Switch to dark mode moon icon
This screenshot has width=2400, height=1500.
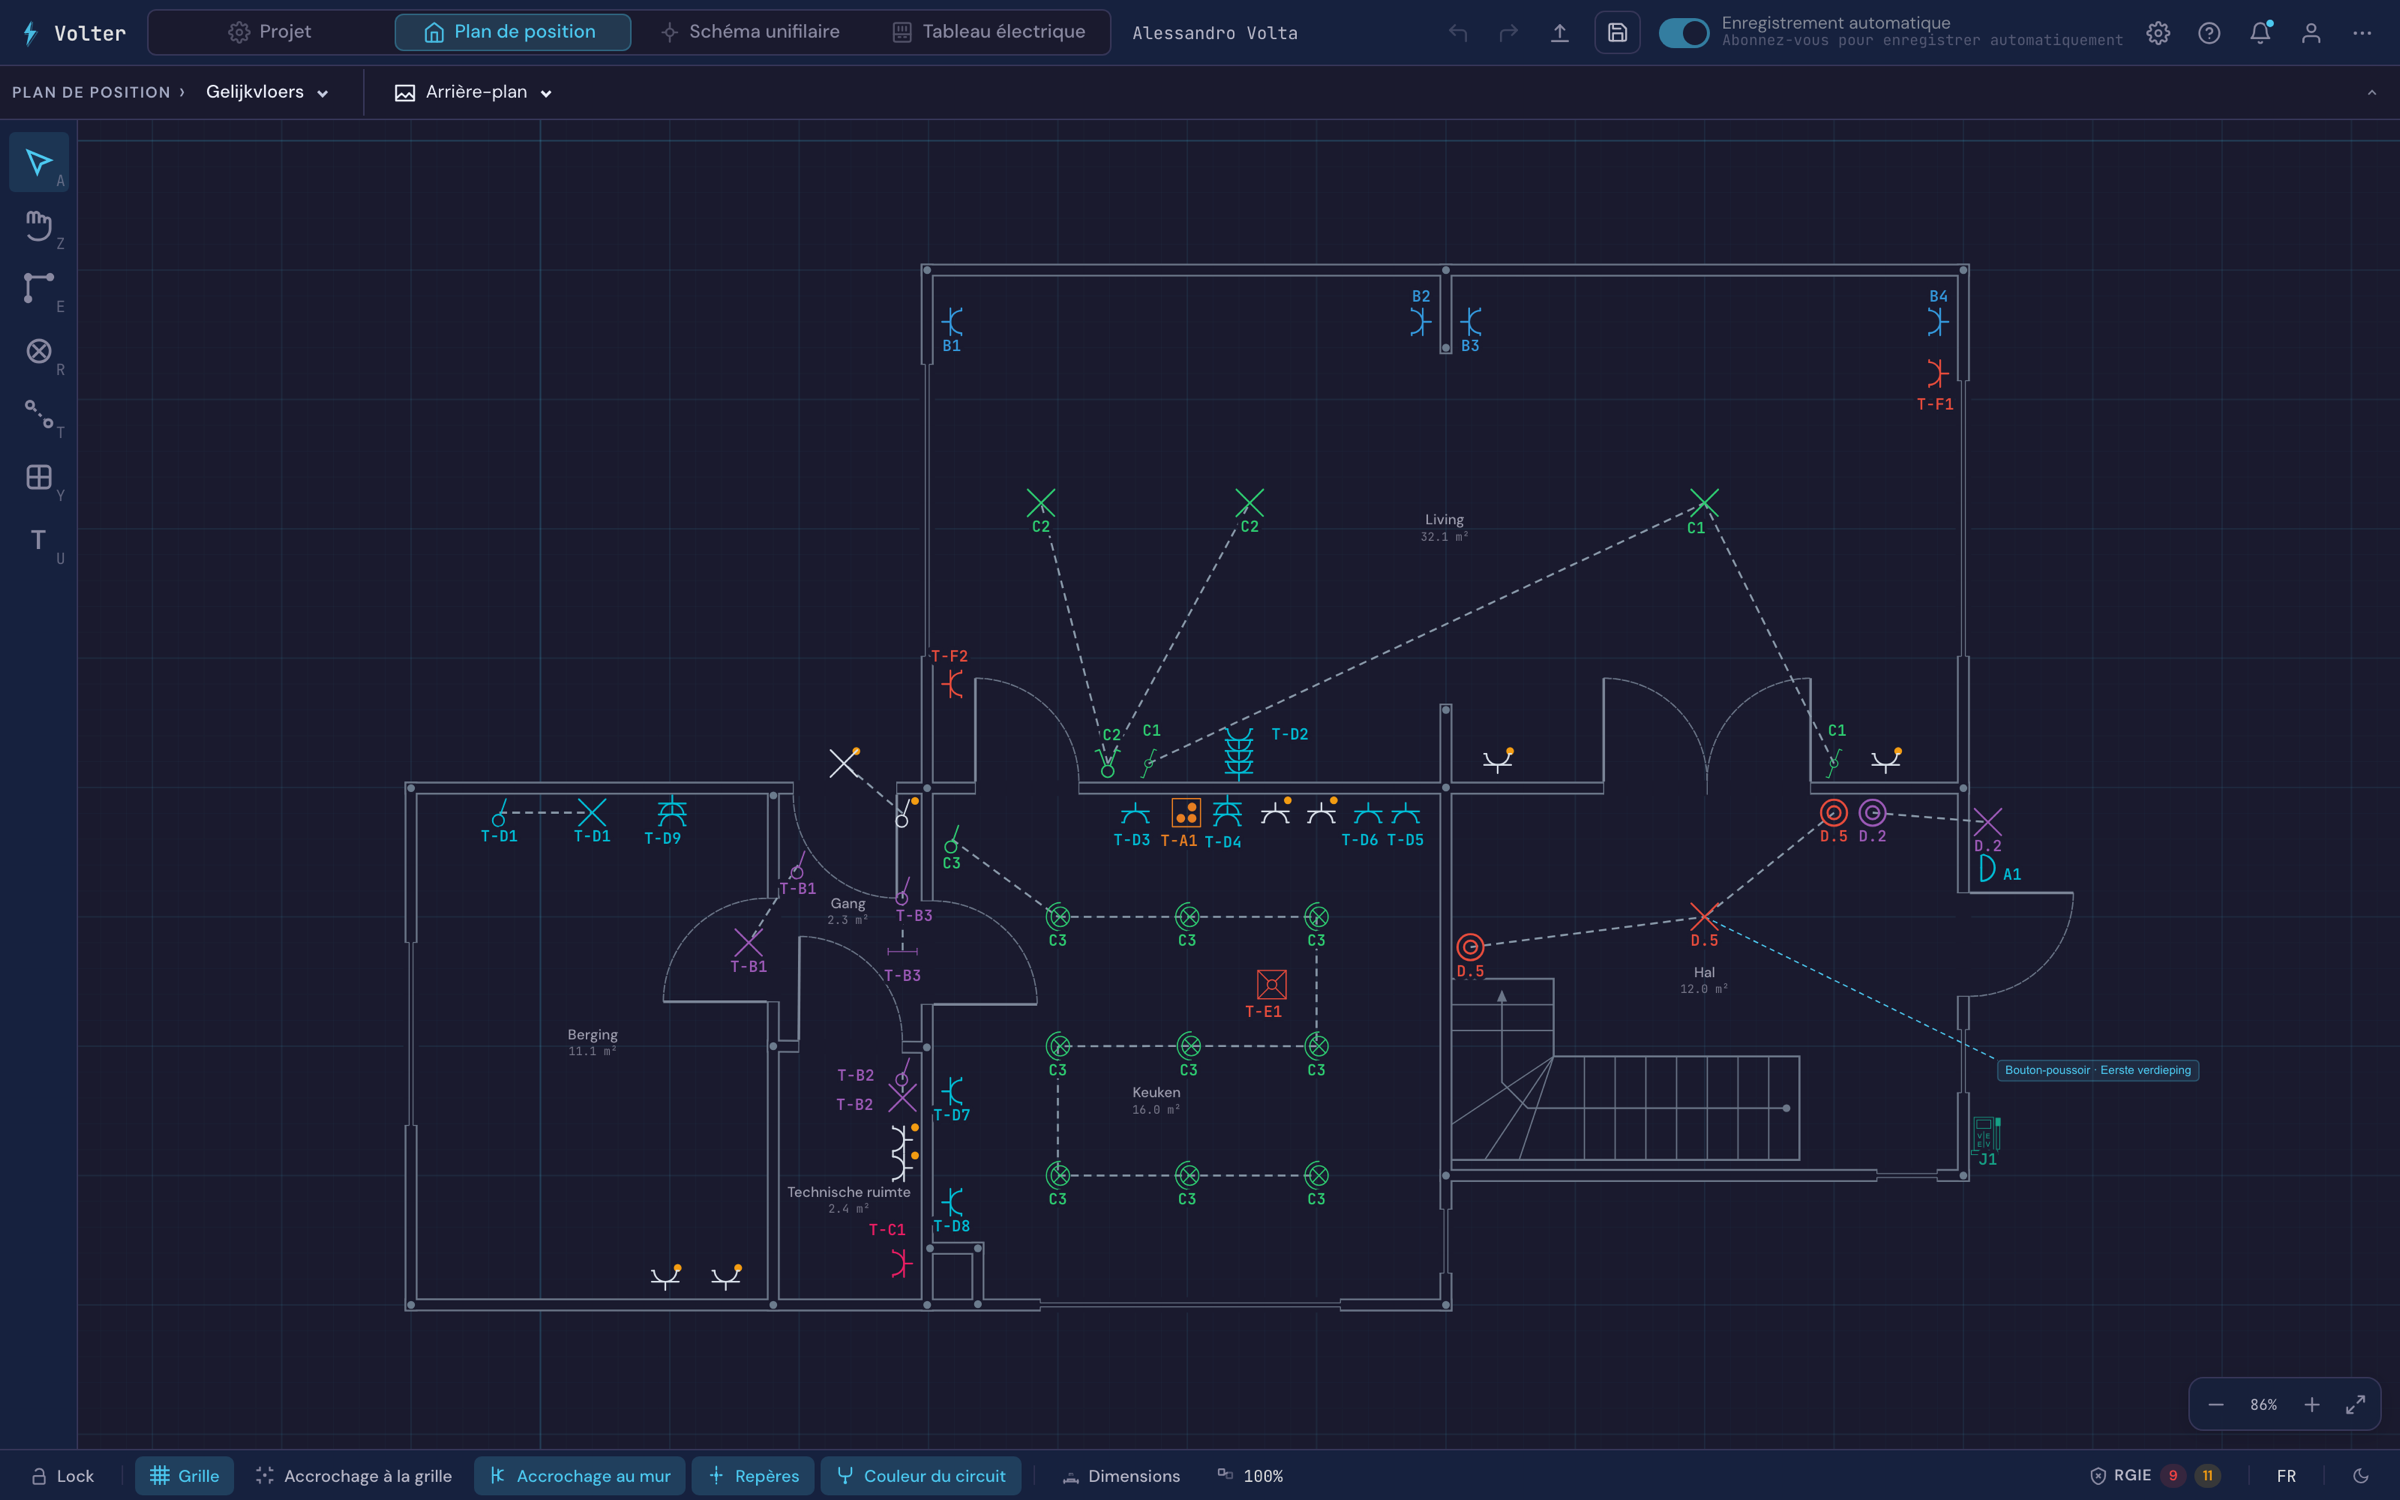tap(2361, 1476)
